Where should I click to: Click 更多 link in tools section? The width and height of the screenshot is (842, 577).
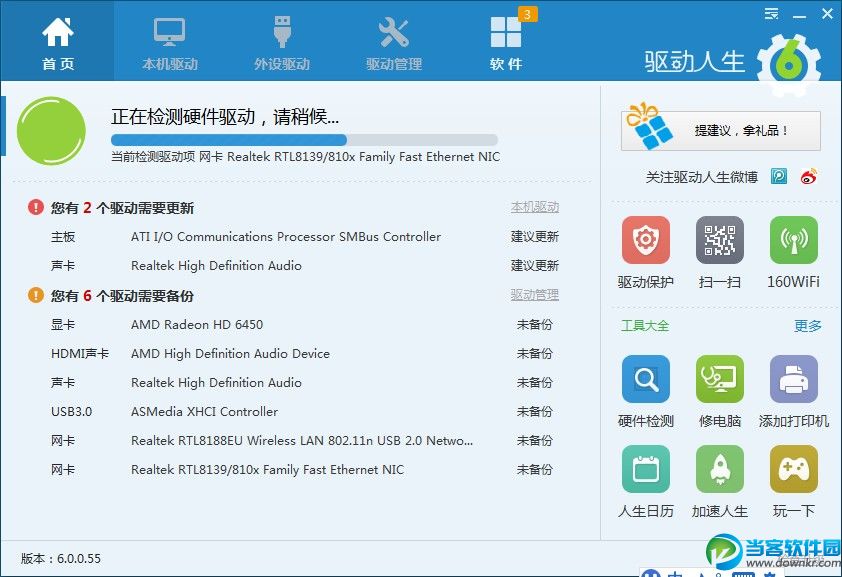(x=808, y=326)
